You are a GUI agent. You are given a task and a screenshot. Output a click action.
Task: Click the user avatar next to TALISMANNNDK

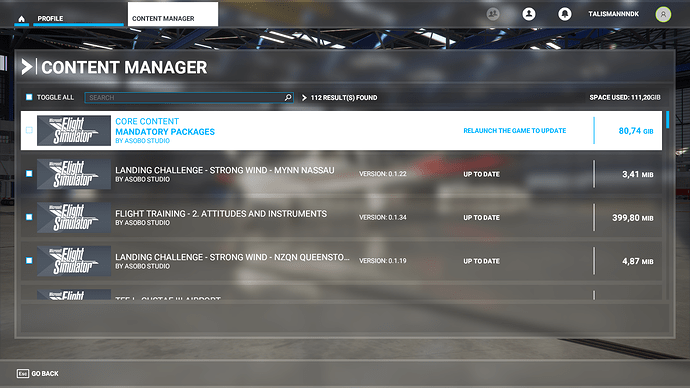[x=663, y=15]
